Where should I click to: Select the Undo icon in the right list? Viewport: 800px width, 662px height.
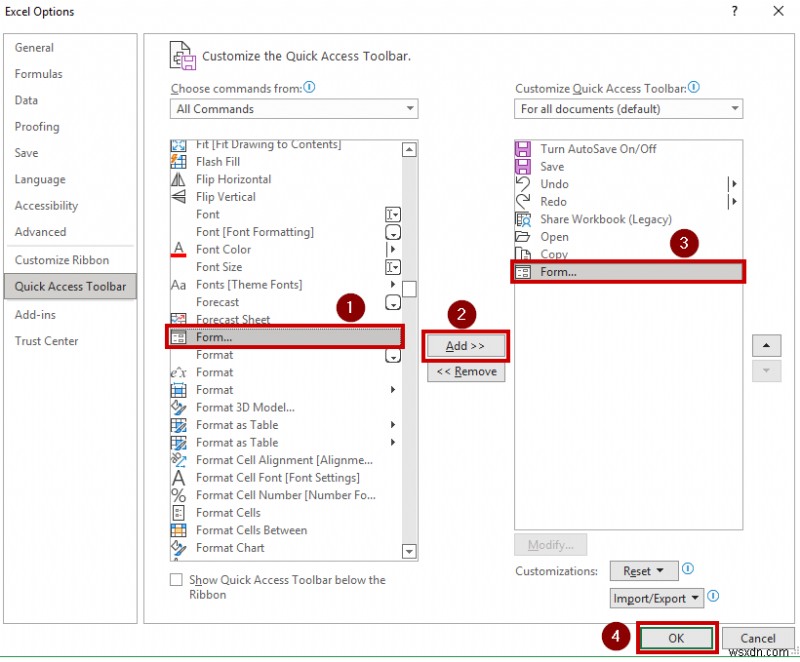(521, 184)
